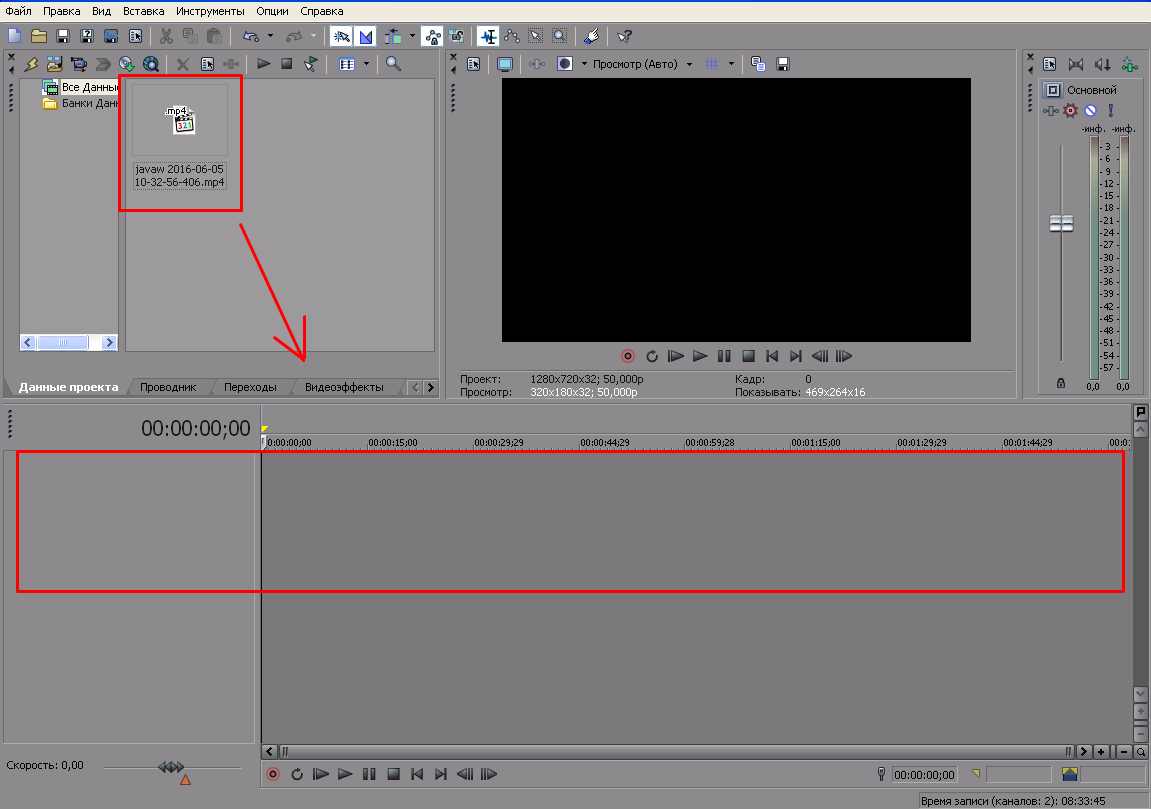Open a project via the folder icon

tap(39, 36)
